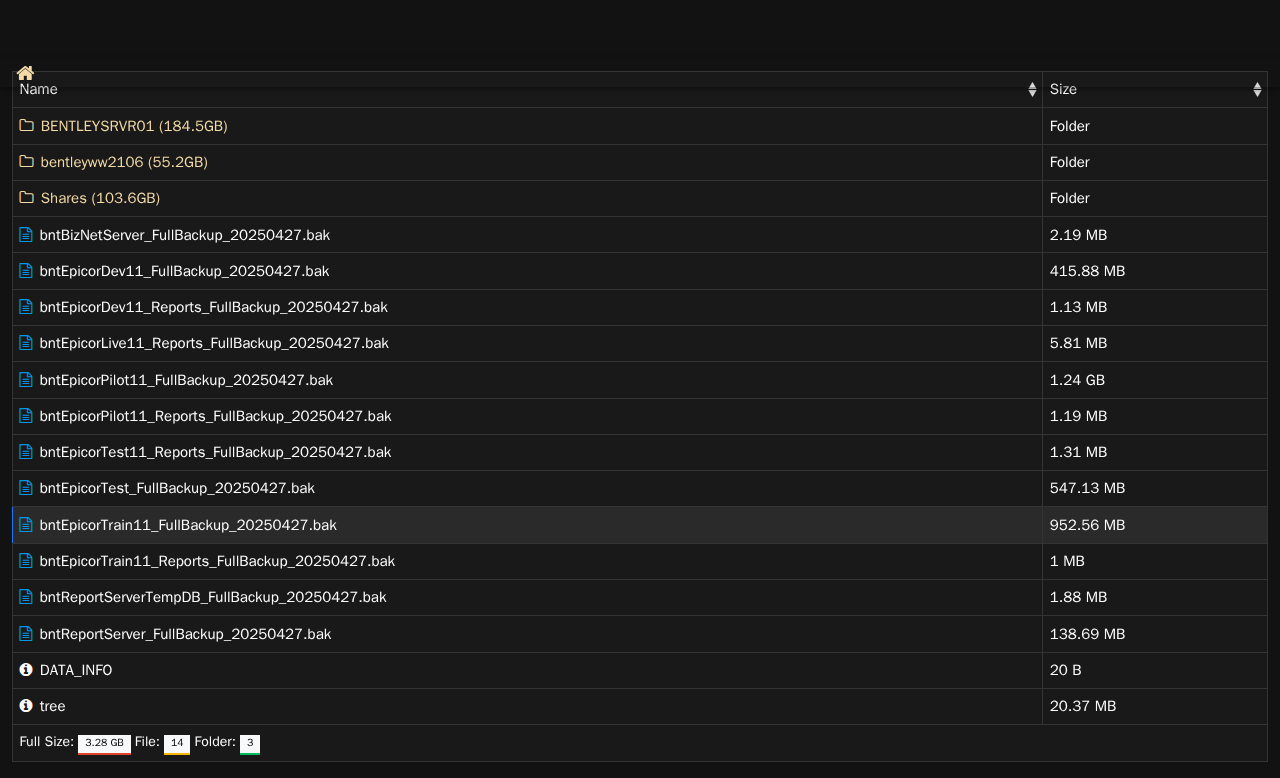The image size is (1280, 778).
Task: Select the bntBizNetServer backup file icon
Action: point(26,235)
